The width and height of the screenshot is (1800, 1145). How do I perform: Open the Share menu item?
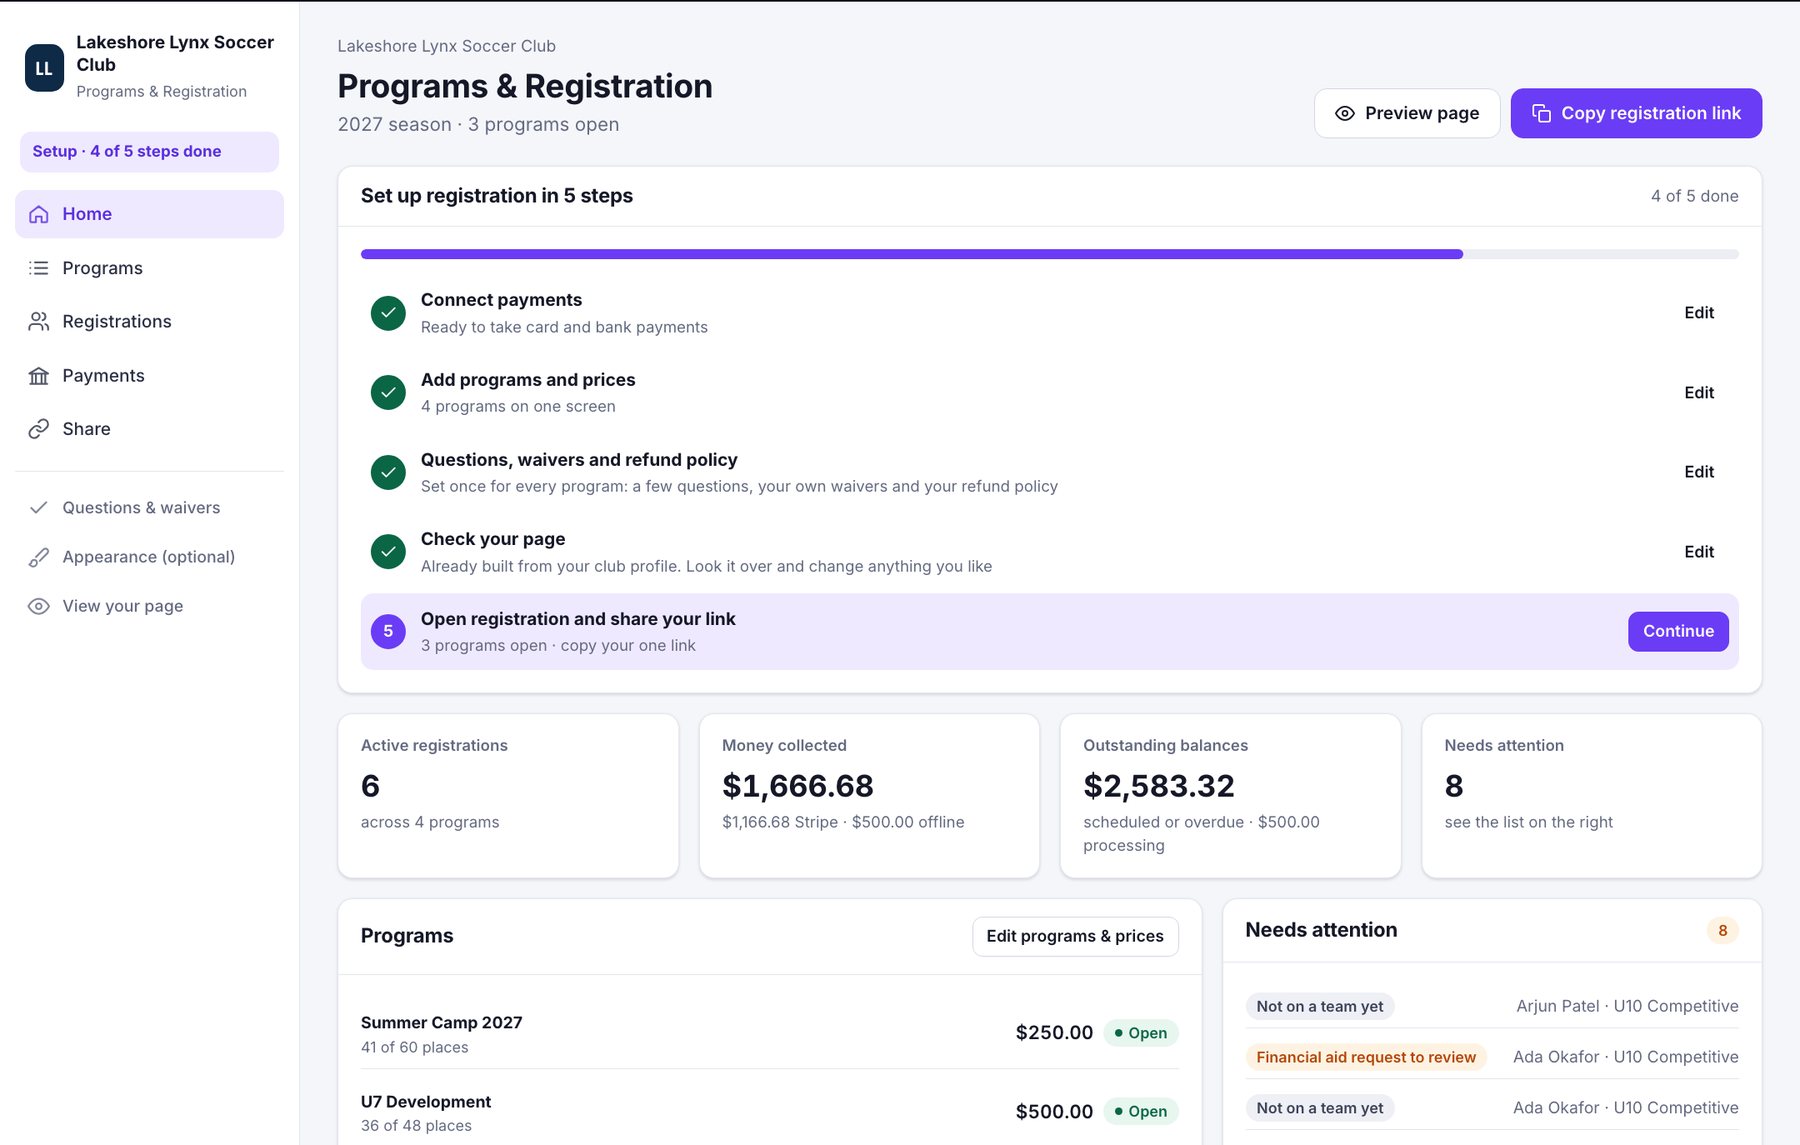[x=149, y=429]
